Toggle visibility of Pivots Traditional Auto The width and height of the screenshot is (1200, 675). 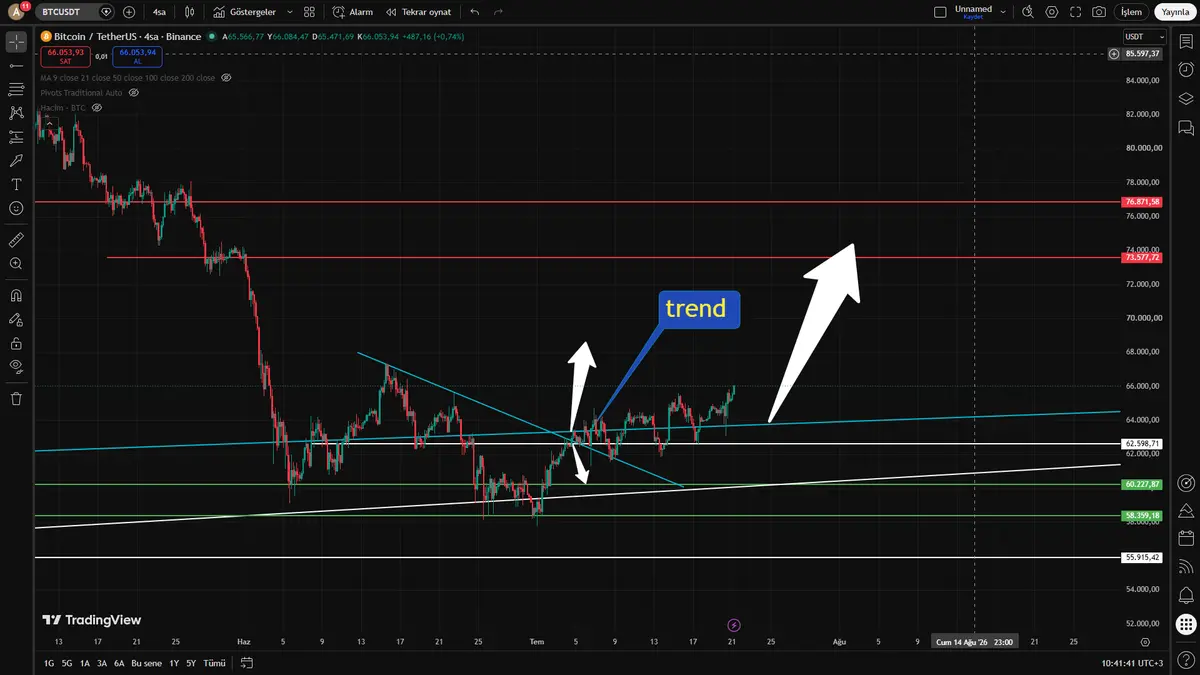click(x=133, y=92)
